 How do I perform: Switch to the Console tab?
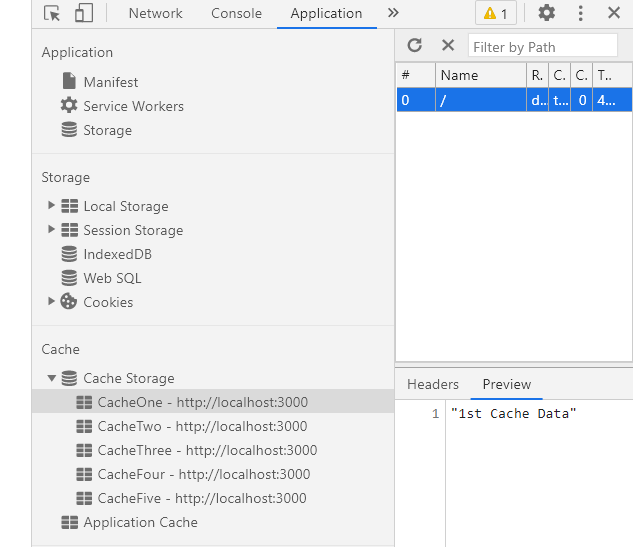237,13
